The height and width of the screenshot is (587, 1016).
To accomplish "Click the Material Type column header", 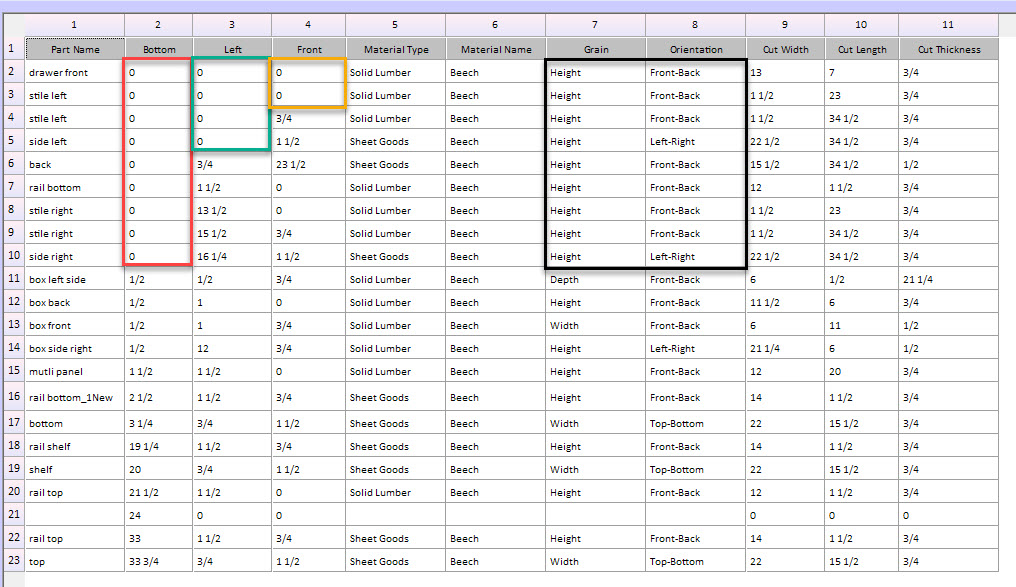I will (396, 49).
